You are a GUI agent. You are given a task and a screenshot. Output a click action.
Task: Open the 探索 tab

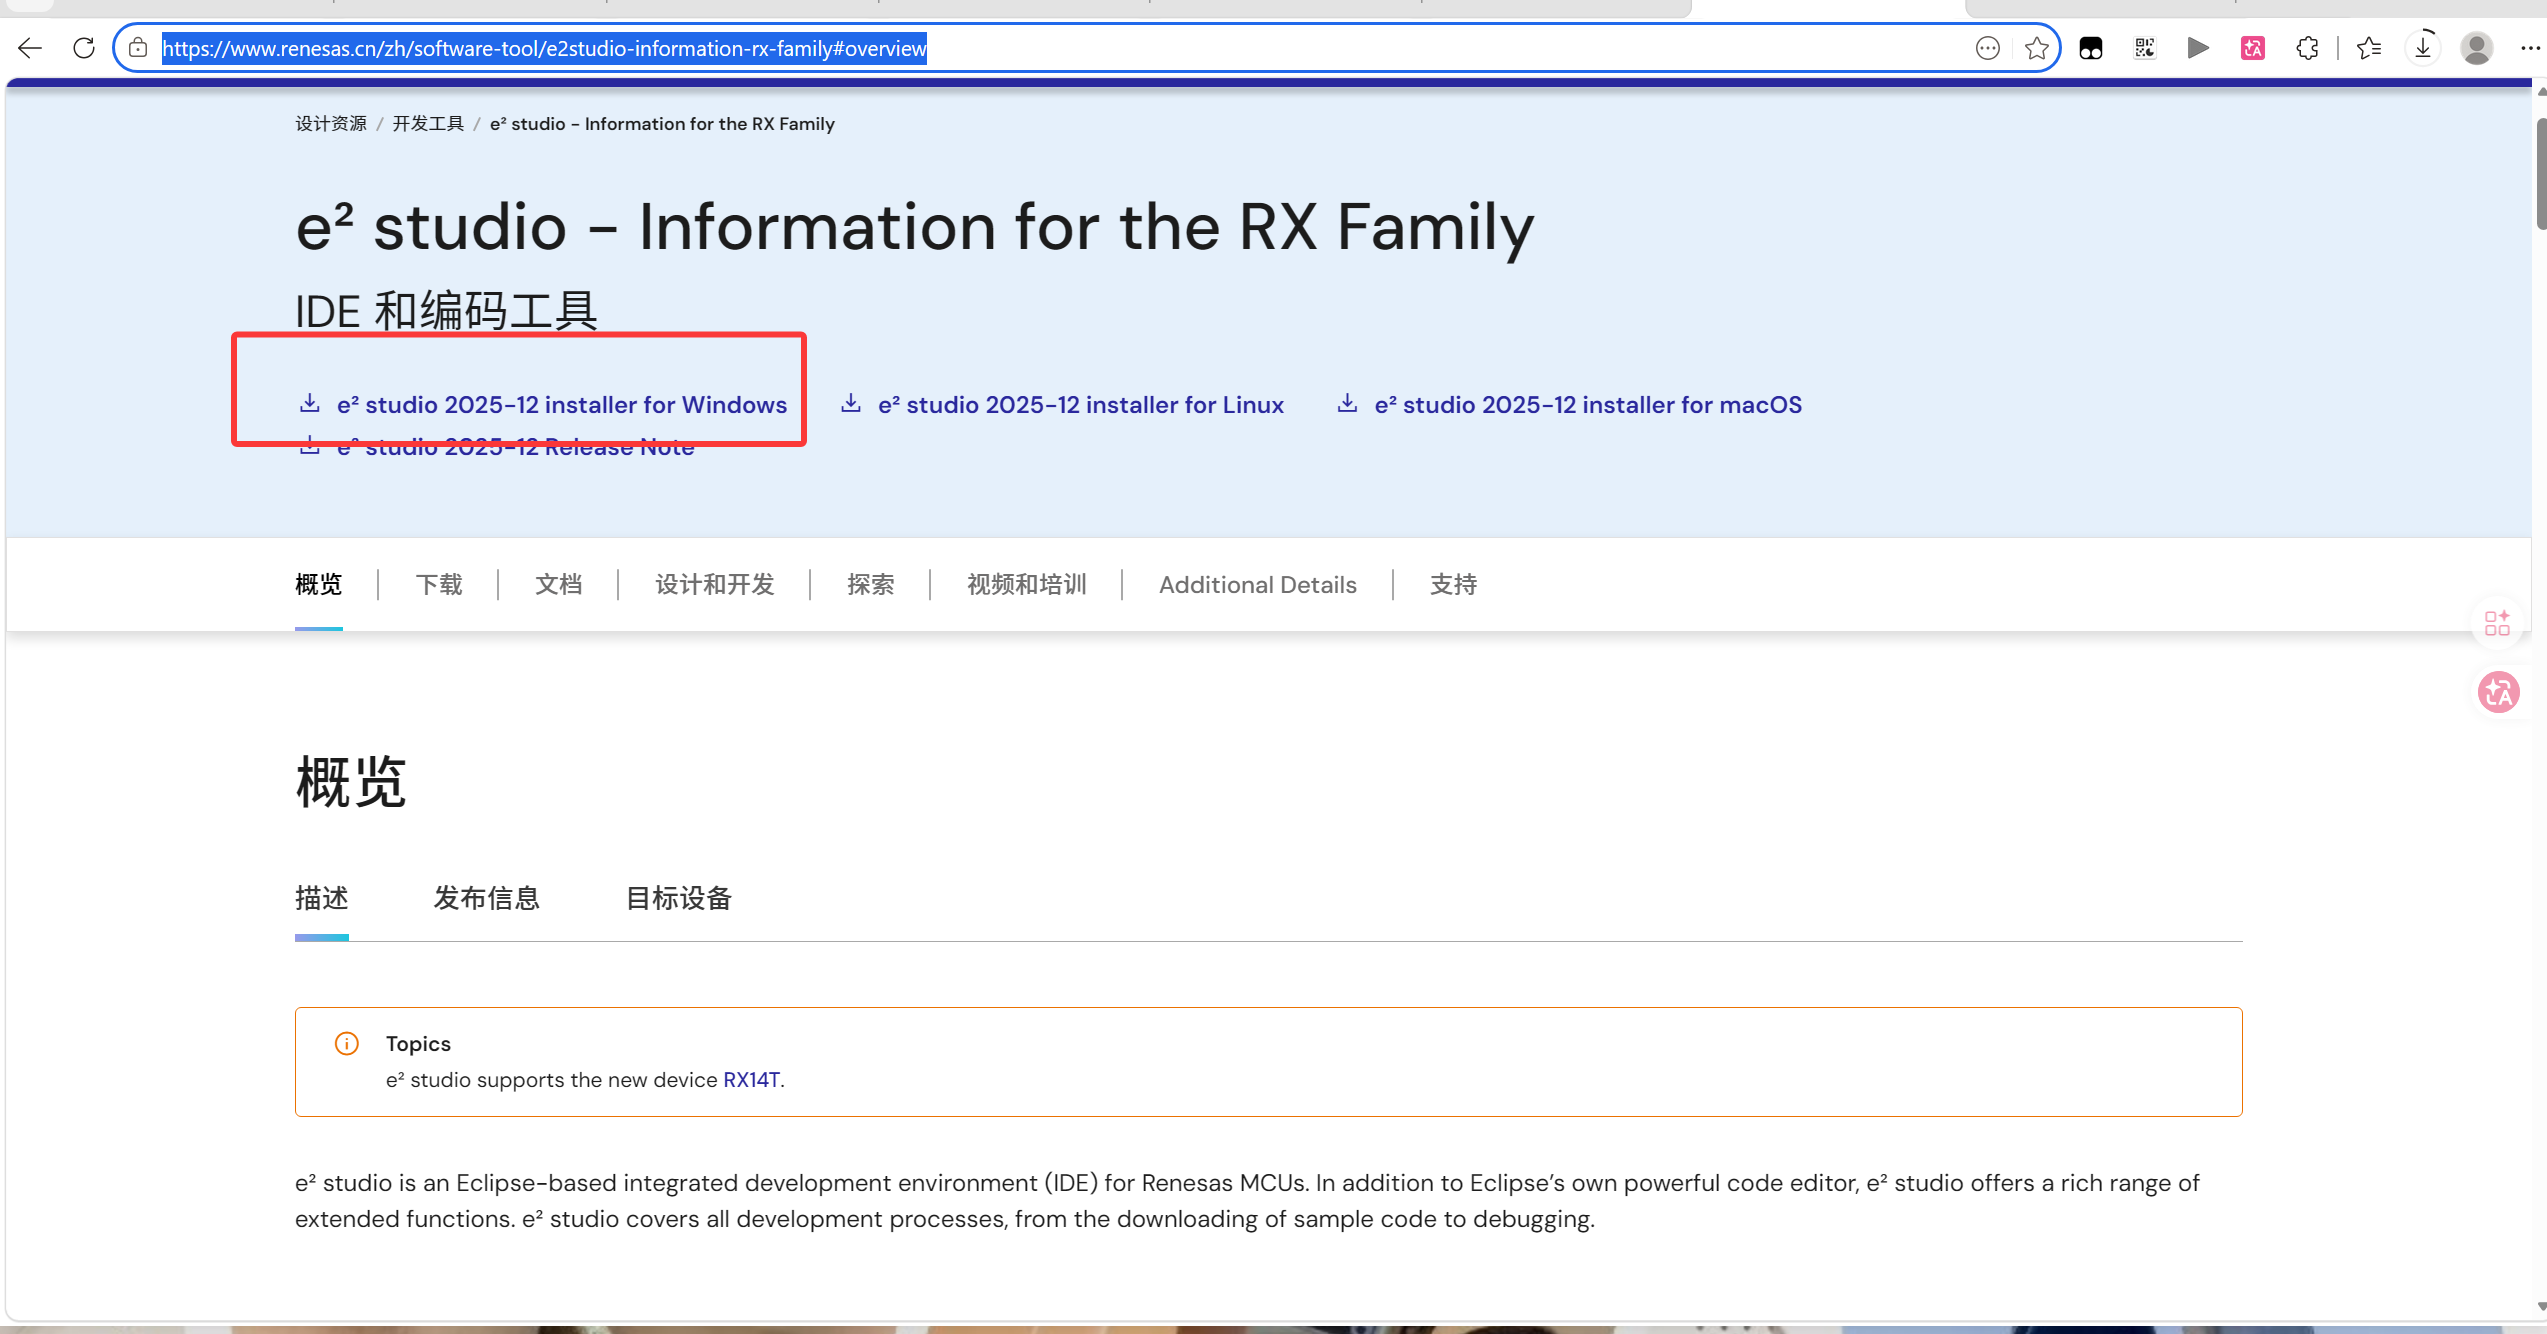click(x=871, y=584)
